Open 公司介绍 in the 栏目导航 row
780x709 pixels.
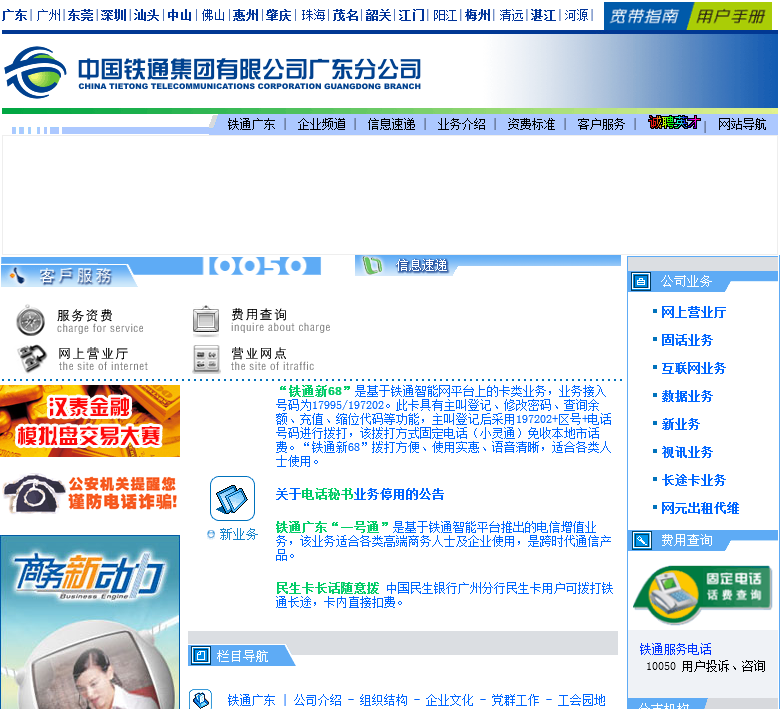pos(317,701)
